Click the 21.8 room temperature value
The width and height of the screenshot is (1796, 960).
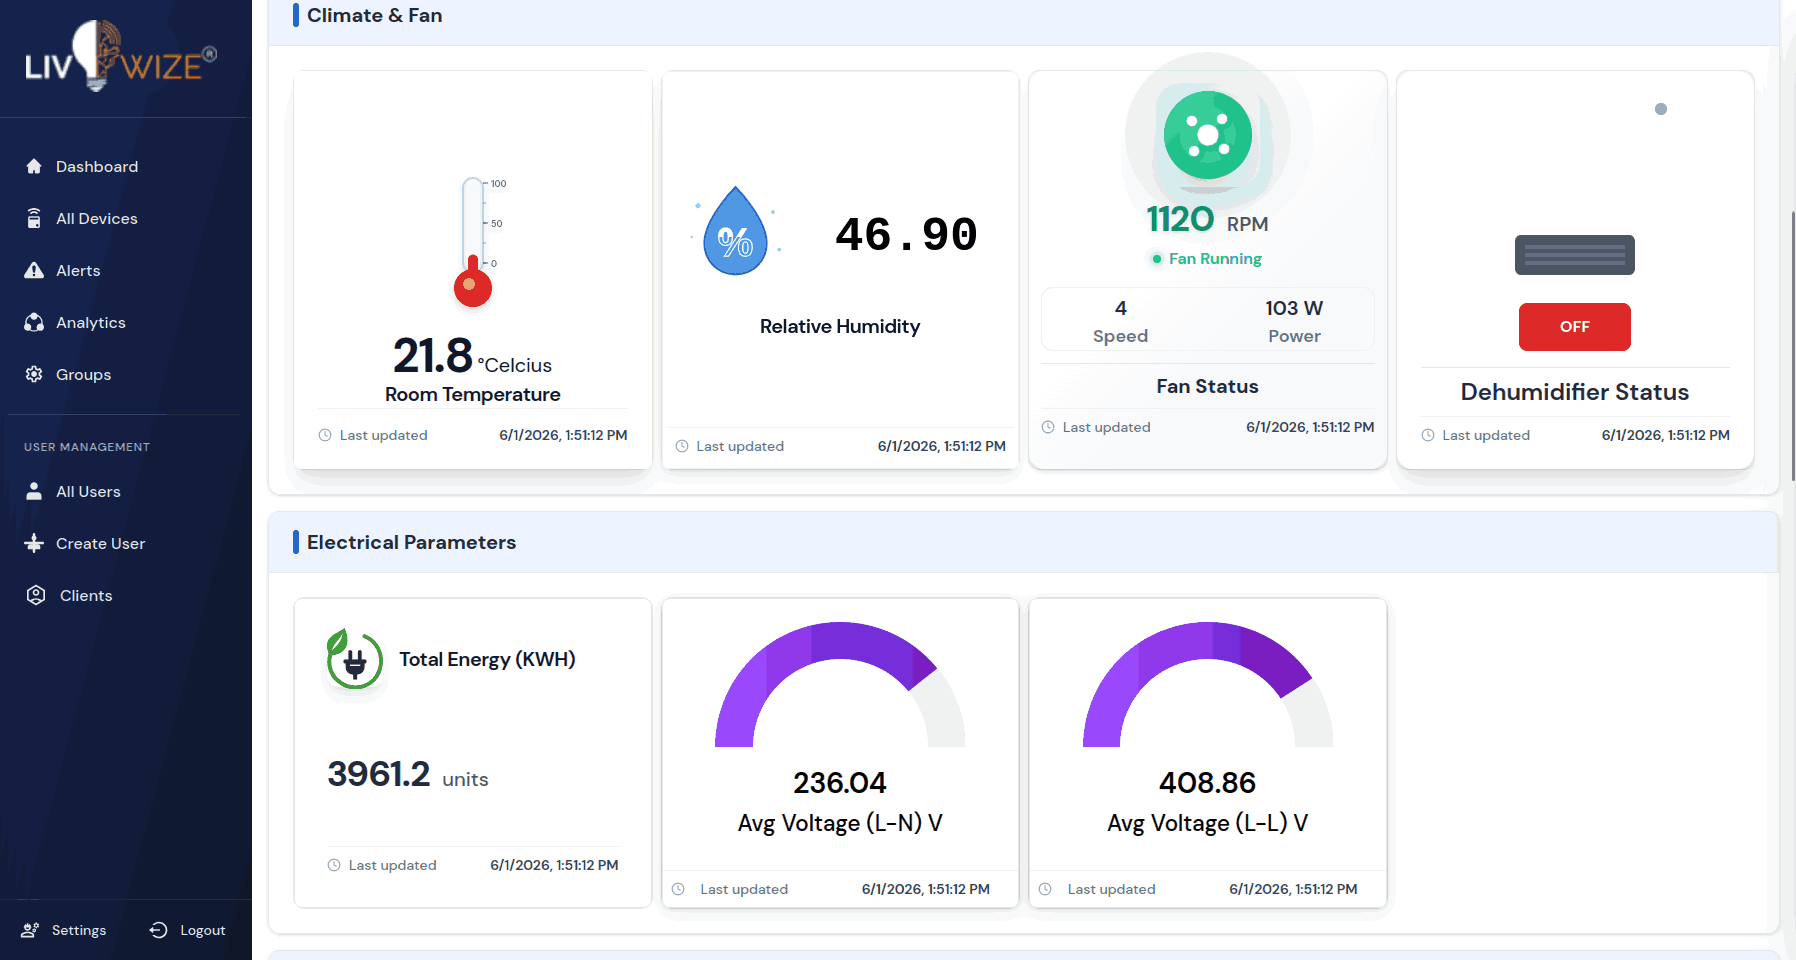click(x=432, y=355)
